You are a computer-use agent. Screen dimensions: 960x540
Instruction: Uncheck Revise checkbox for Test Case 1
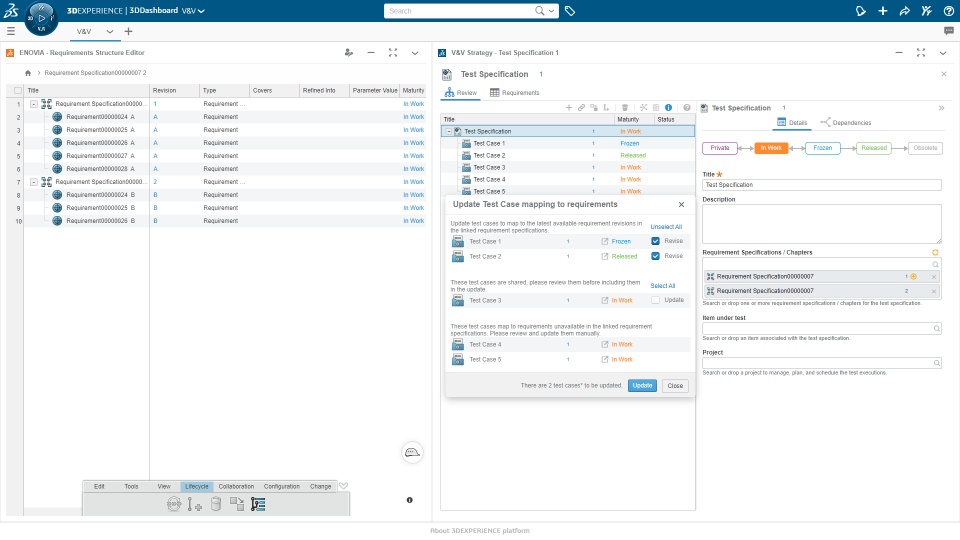tap(655, 241)
